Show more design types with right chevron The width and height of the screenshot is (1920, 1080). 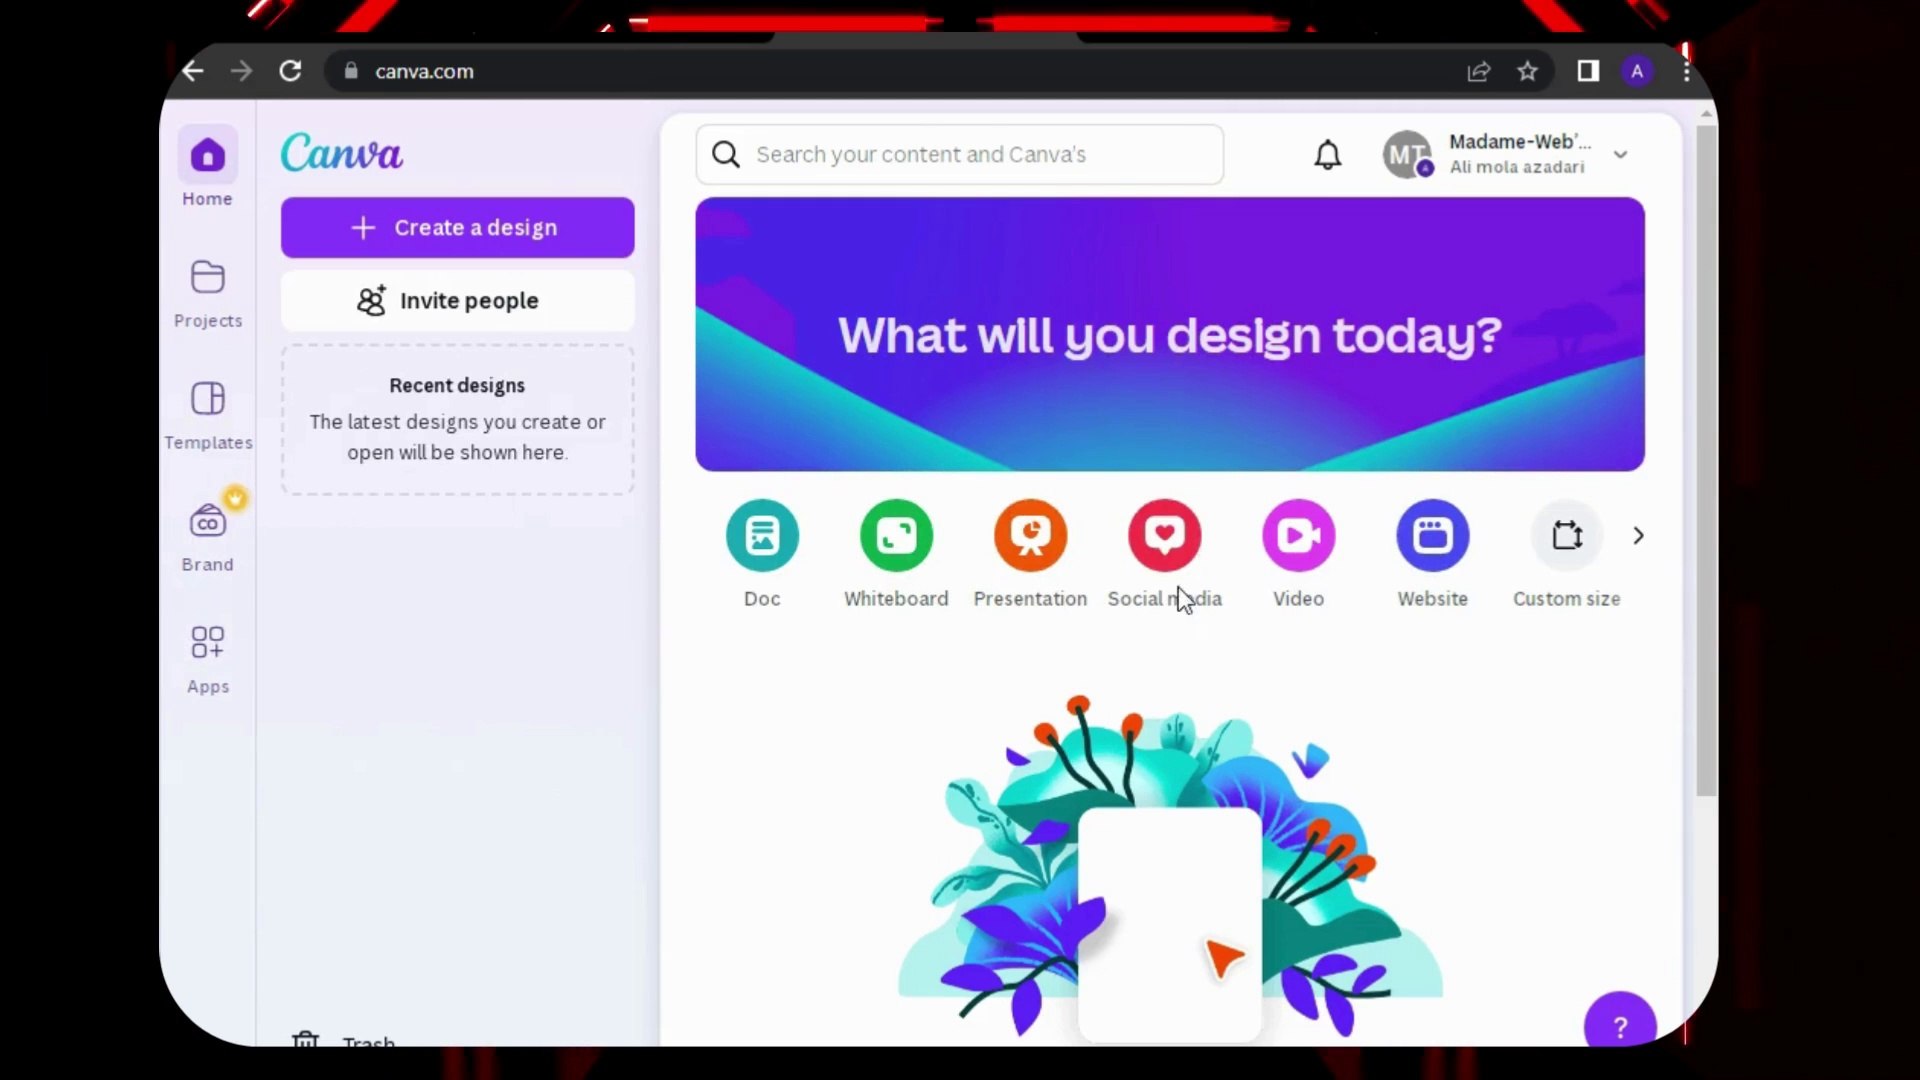pyautogui.click(x=1638, y=535)
